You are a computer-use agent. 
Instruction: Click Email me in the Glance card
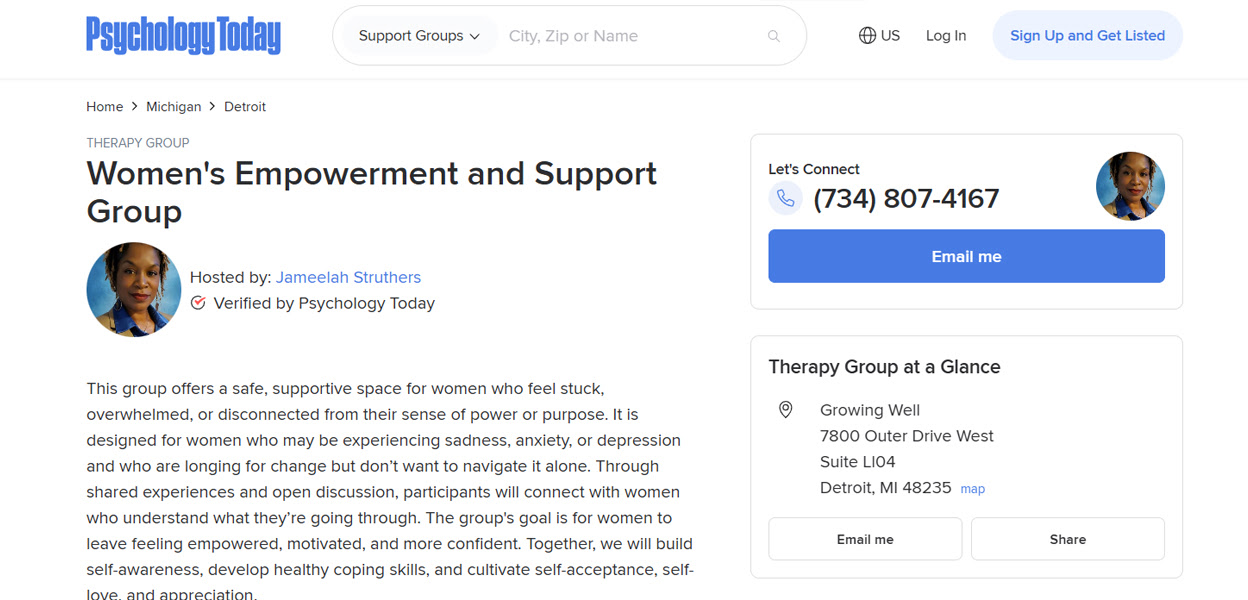864,538
